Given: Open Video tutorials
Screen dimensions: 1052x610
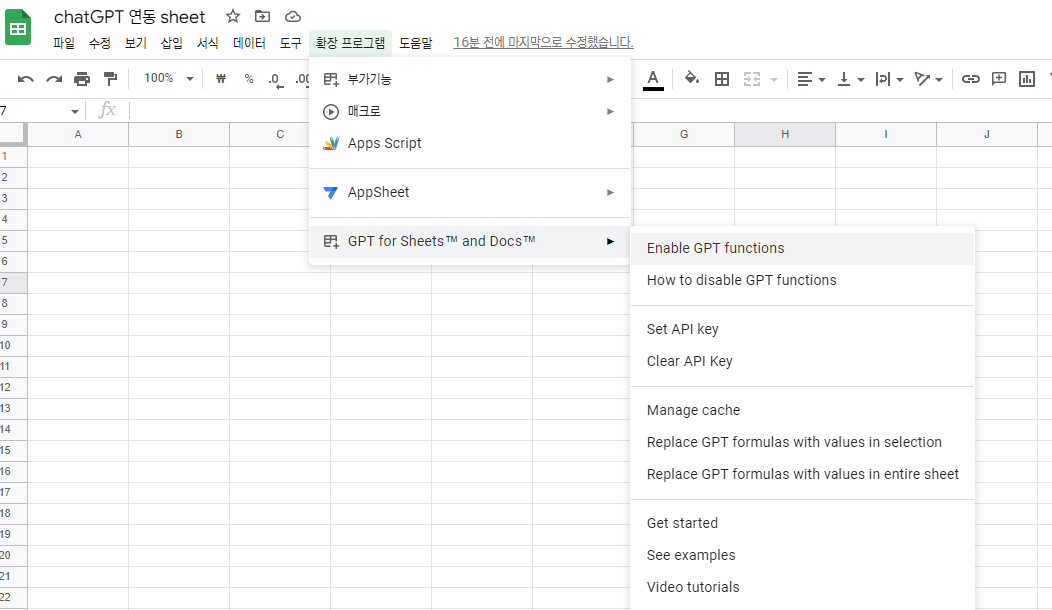Looking at the screenshot, I should pyautogui.click(x=802, y=587).
